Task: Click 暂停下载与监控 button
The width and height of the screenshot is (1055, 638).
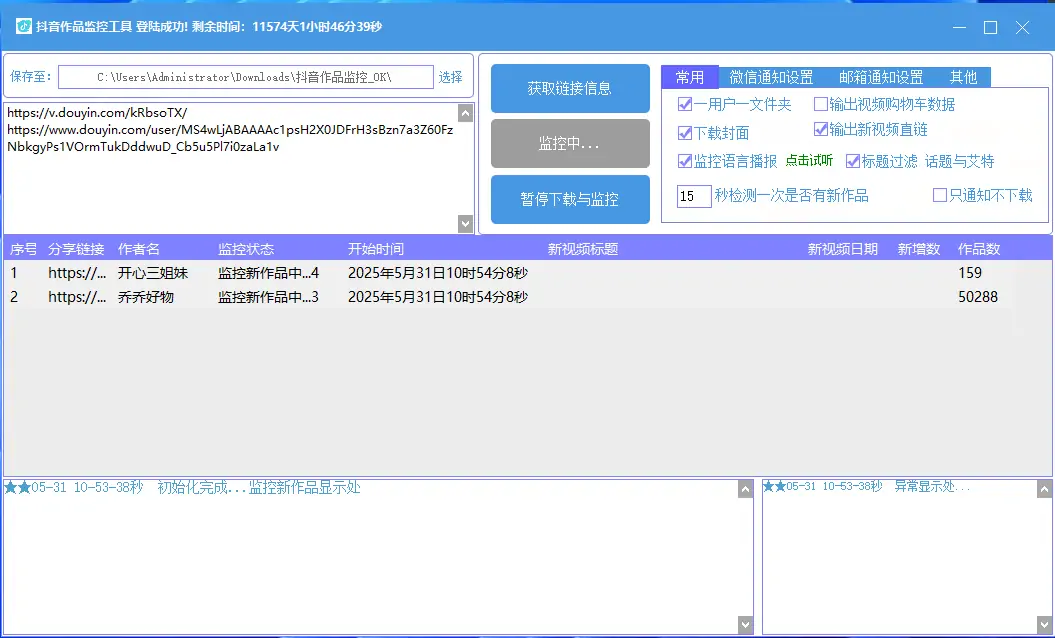Action: pos(570,199)
